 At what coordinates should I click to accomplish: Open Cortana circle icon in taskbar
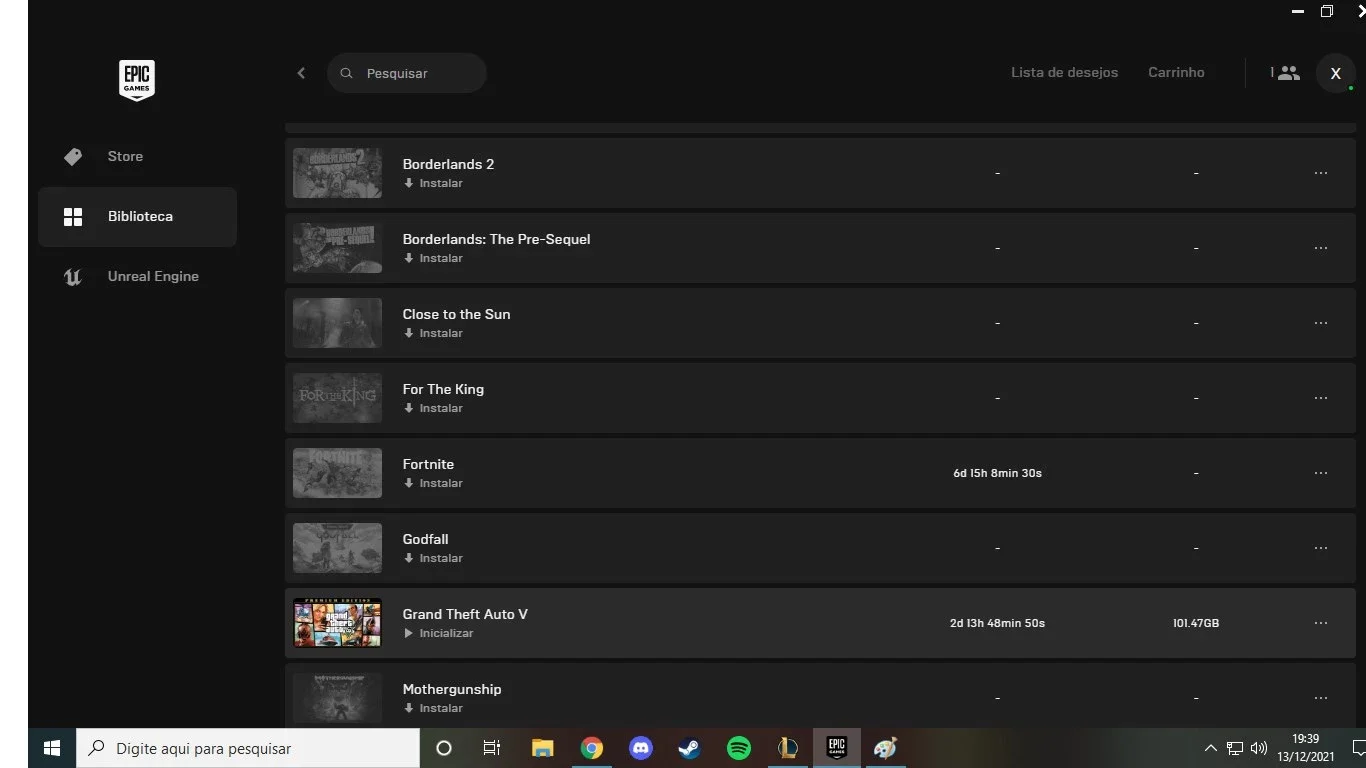coord(444,748)
